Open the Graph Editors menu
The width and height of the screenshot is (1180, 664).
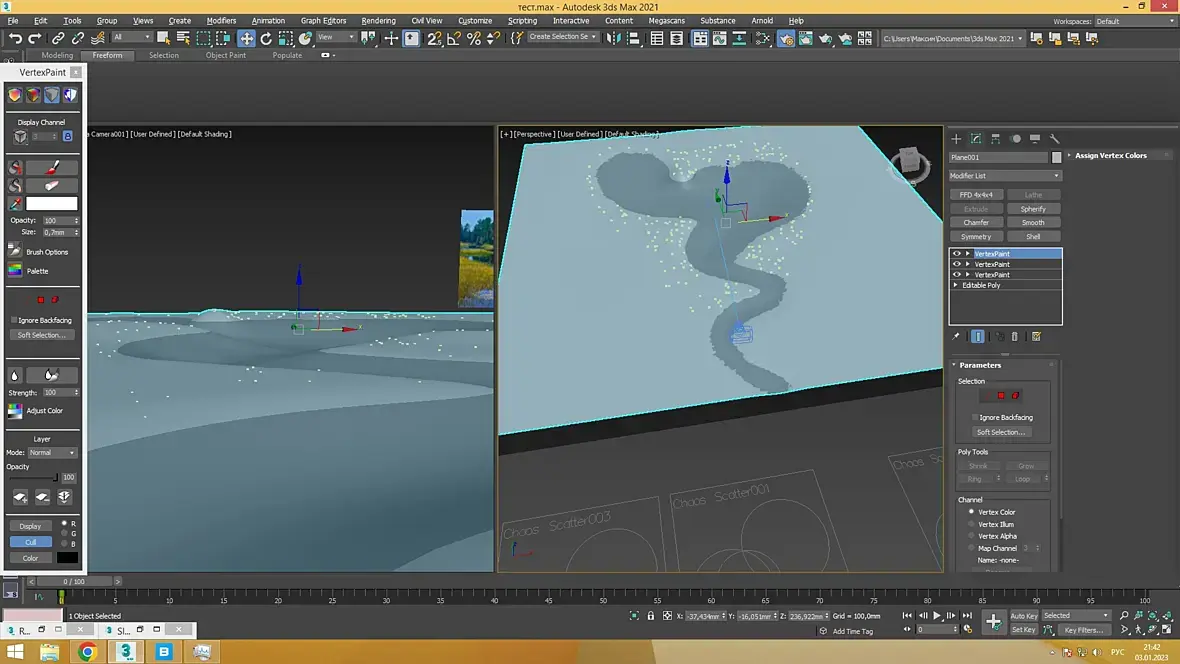(323, 20)
